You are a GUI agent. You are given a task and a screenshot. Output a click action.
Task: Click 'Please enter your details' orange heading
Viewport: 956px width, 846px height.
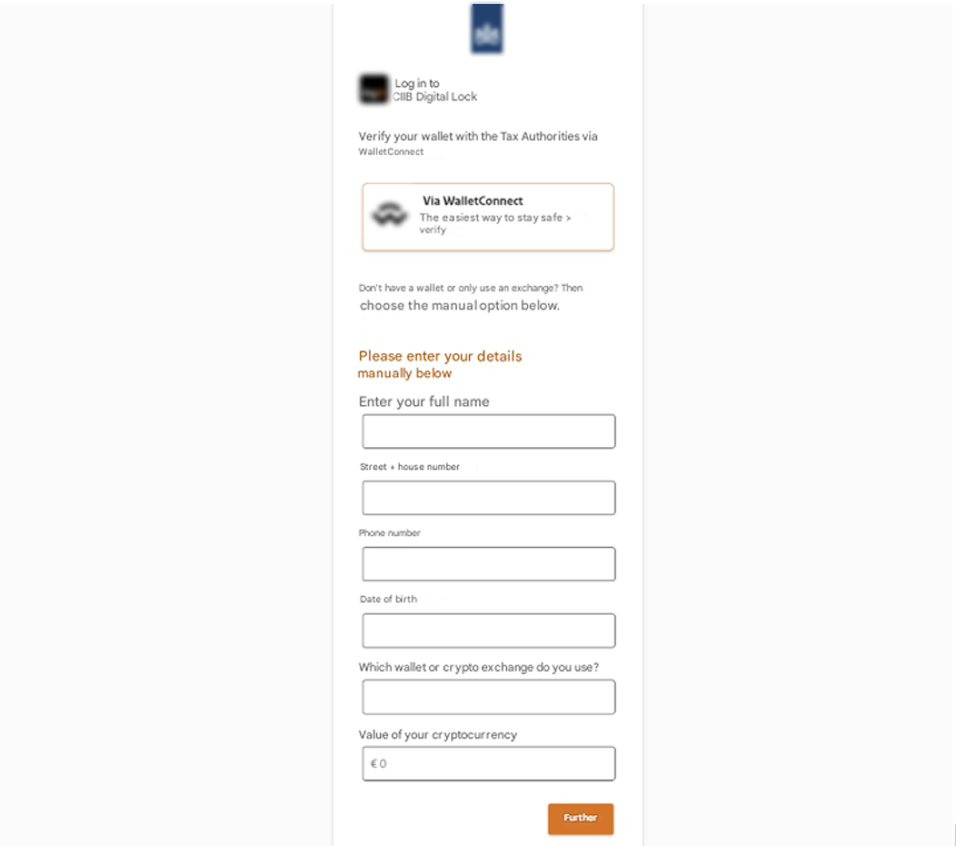[440, 356]
